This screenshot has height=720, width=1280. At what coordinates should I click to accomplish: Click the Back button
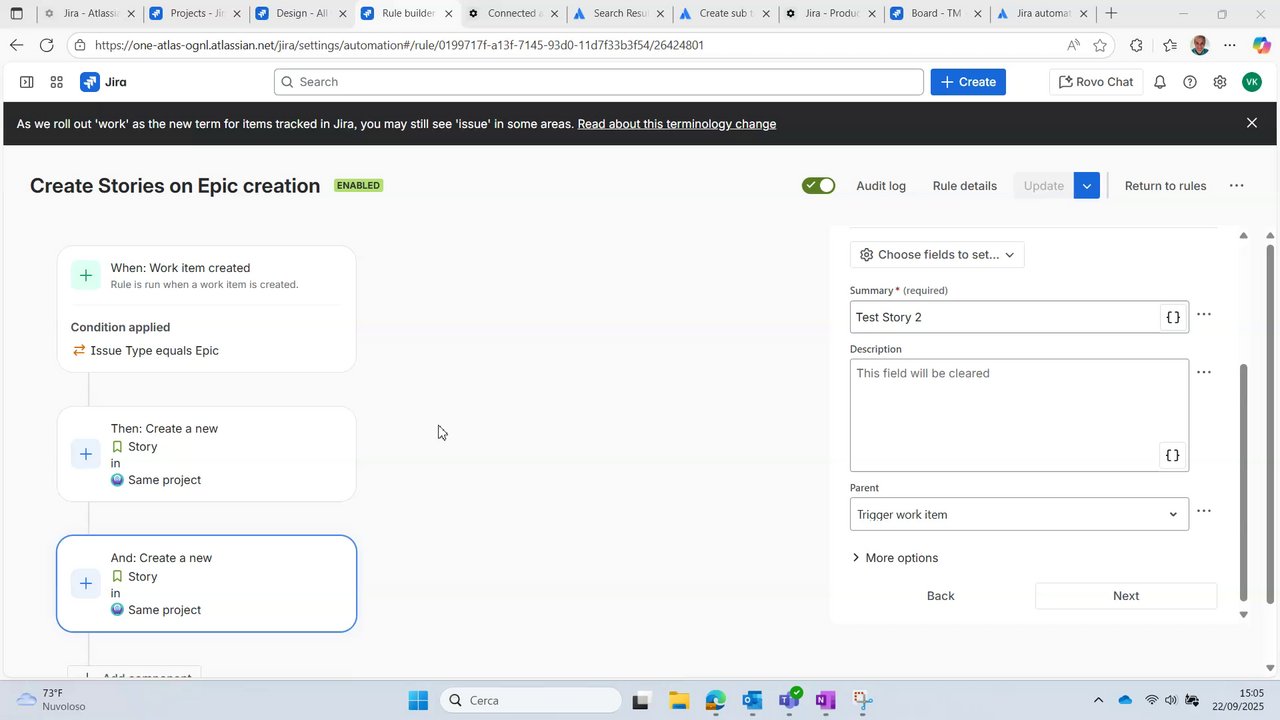(x=940, y=596)
